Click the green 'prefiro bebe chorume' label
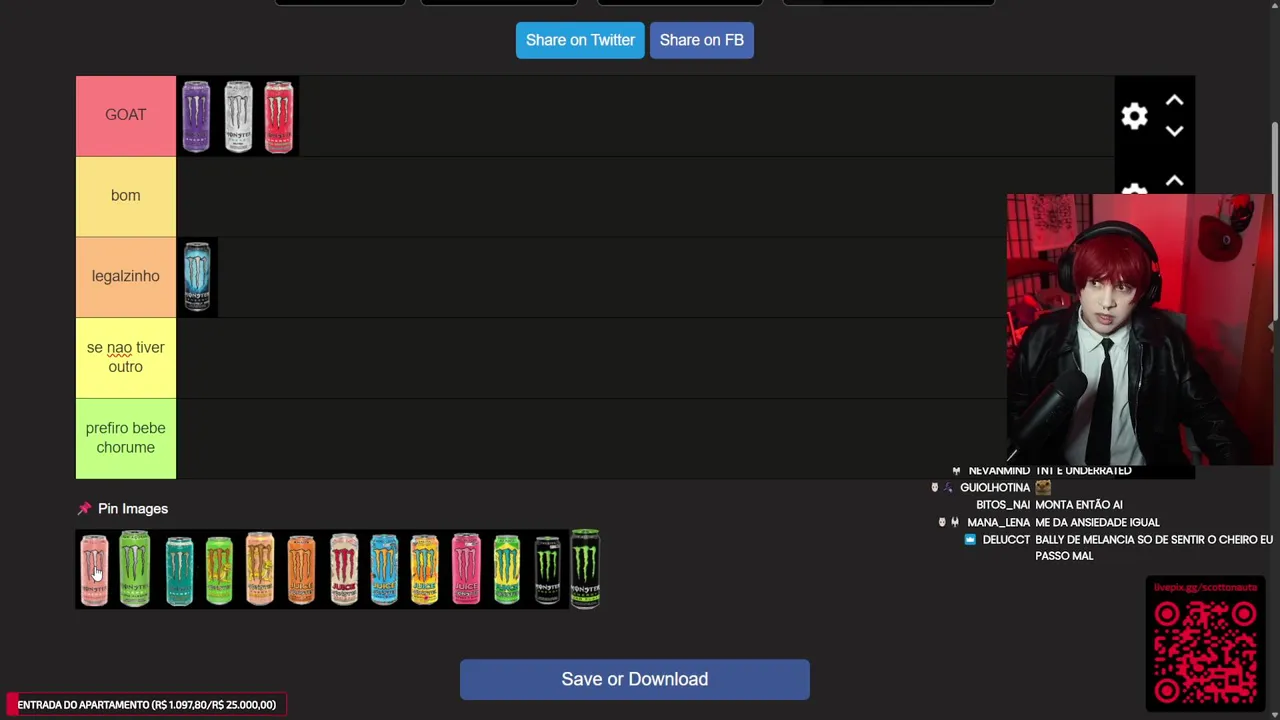1280x720 pixels. pyautogui.click(x=126, y=438)
